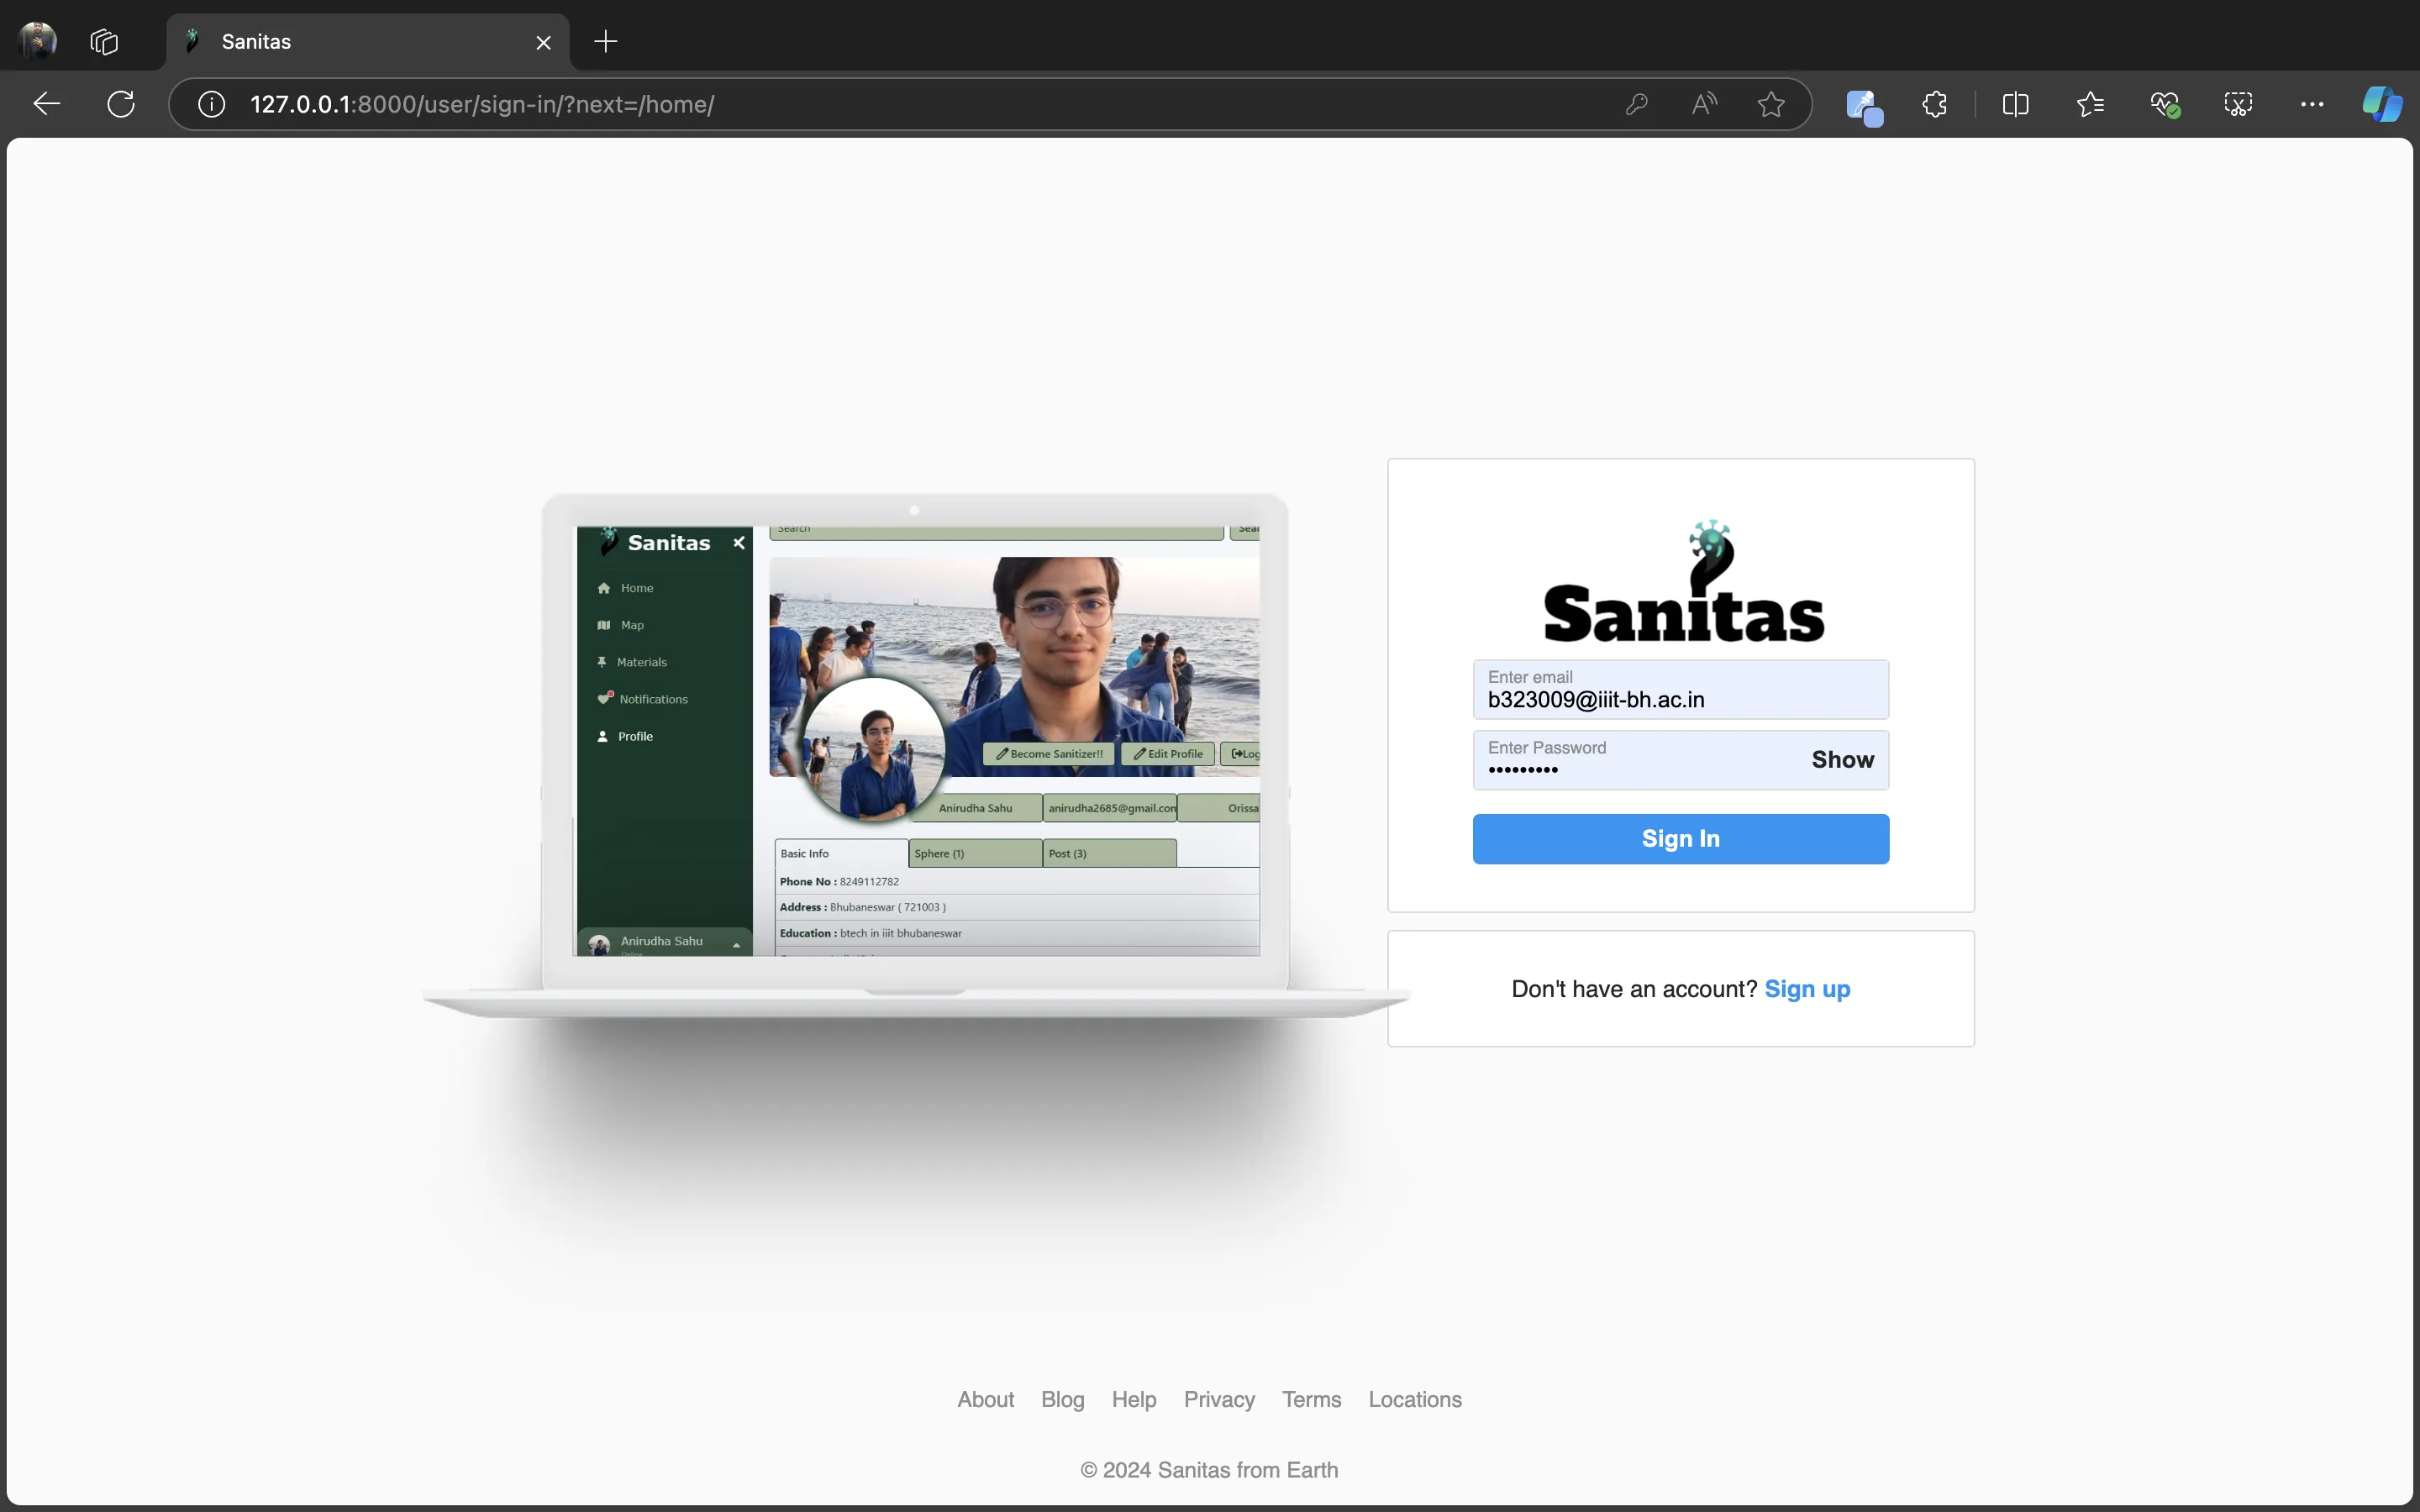Click Sign up link for new account
This screenshot has height=1512, width=2420.
click(x=1807, y=988)
